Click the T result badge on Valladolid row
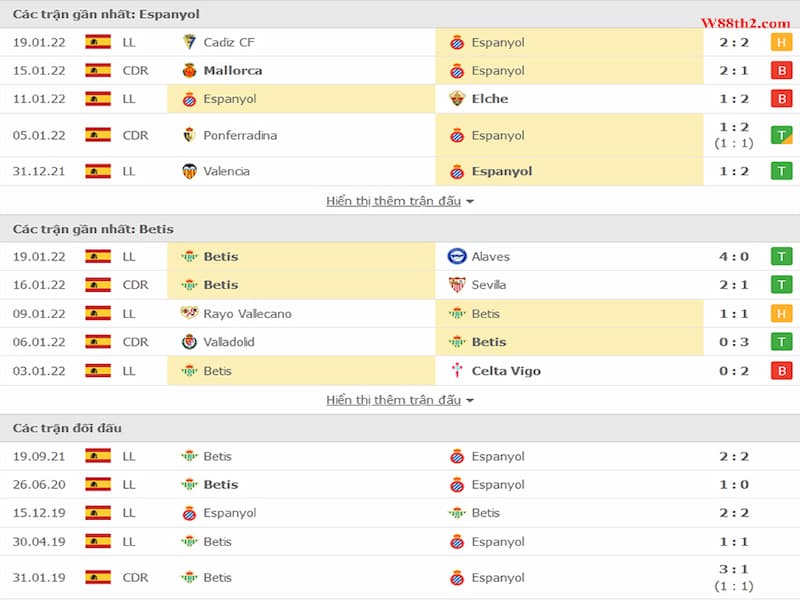The image size is (800, 600). coord(781,342)
